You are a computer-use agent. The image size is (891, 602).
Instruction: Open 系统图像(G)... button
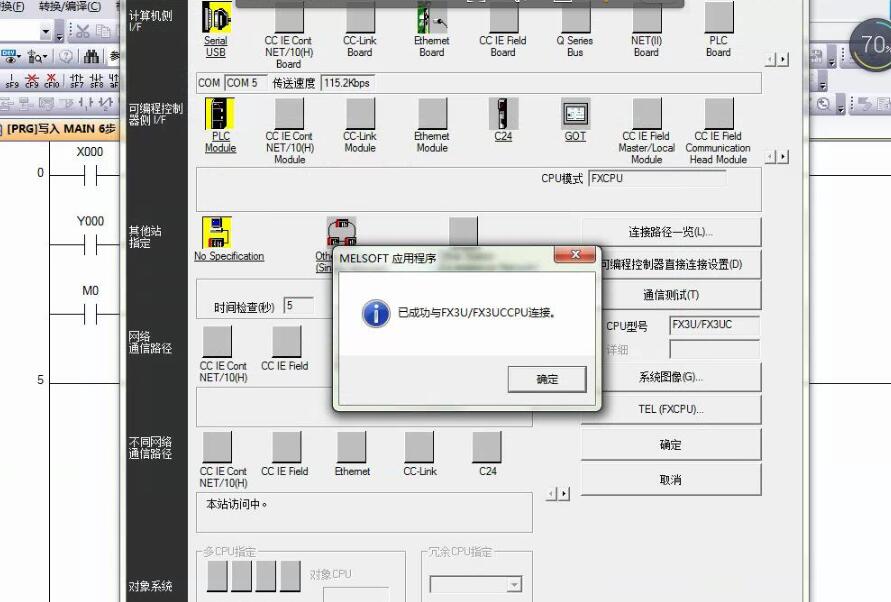point(670,377)
